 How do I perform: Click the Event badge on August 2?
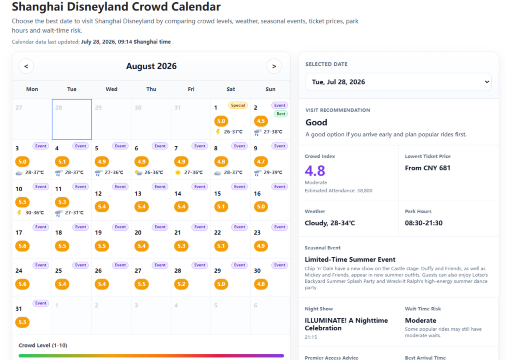coord(280,105)
